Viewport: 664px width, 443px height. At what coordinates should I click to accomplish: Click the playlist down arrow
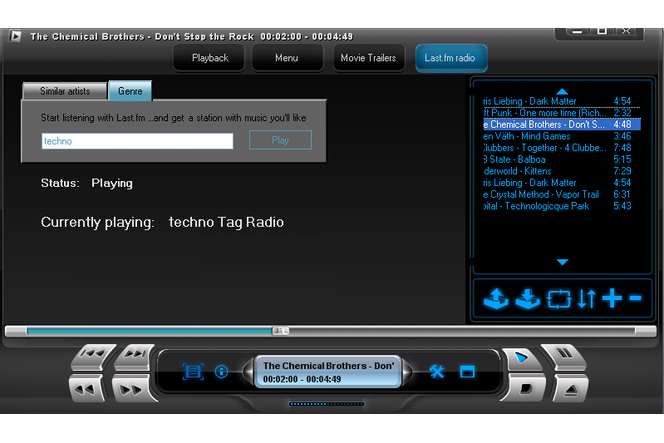pos(562,262)
